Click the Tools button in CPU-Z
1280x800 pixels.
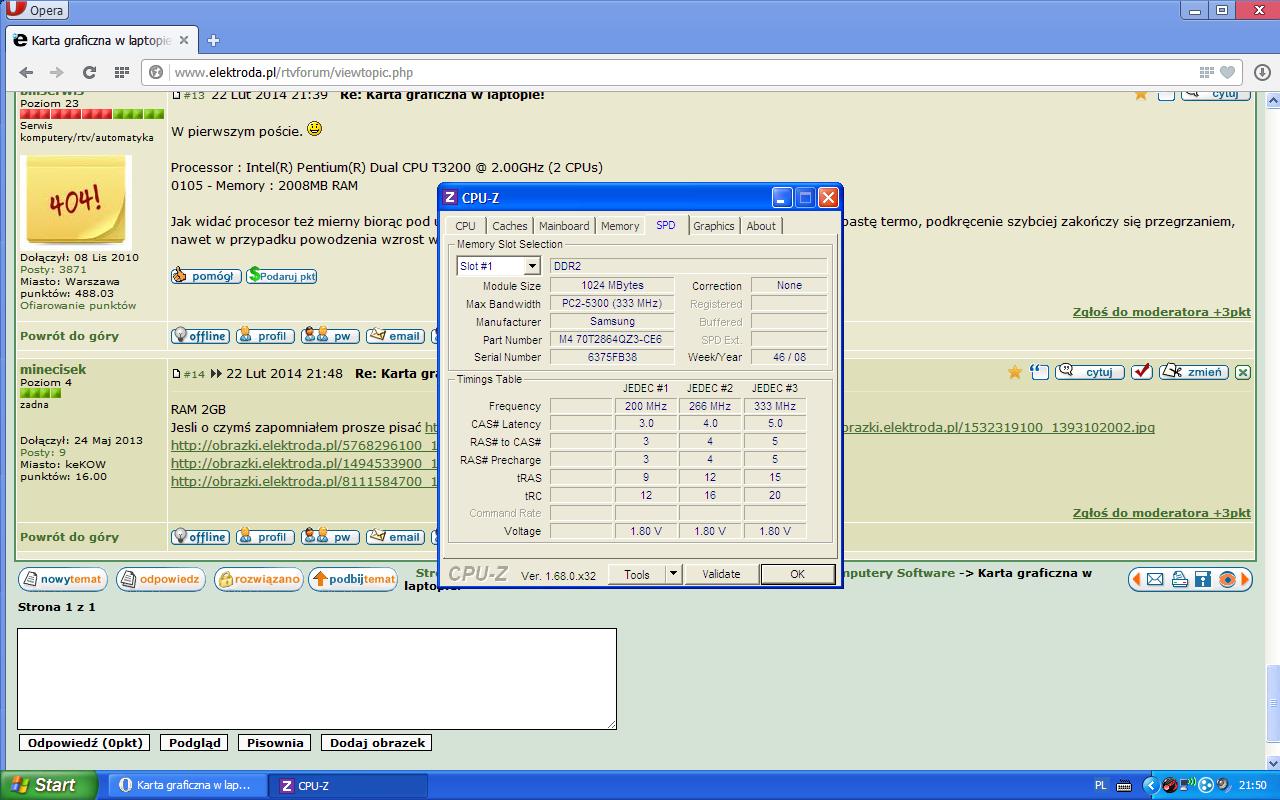tap(637, 574)
